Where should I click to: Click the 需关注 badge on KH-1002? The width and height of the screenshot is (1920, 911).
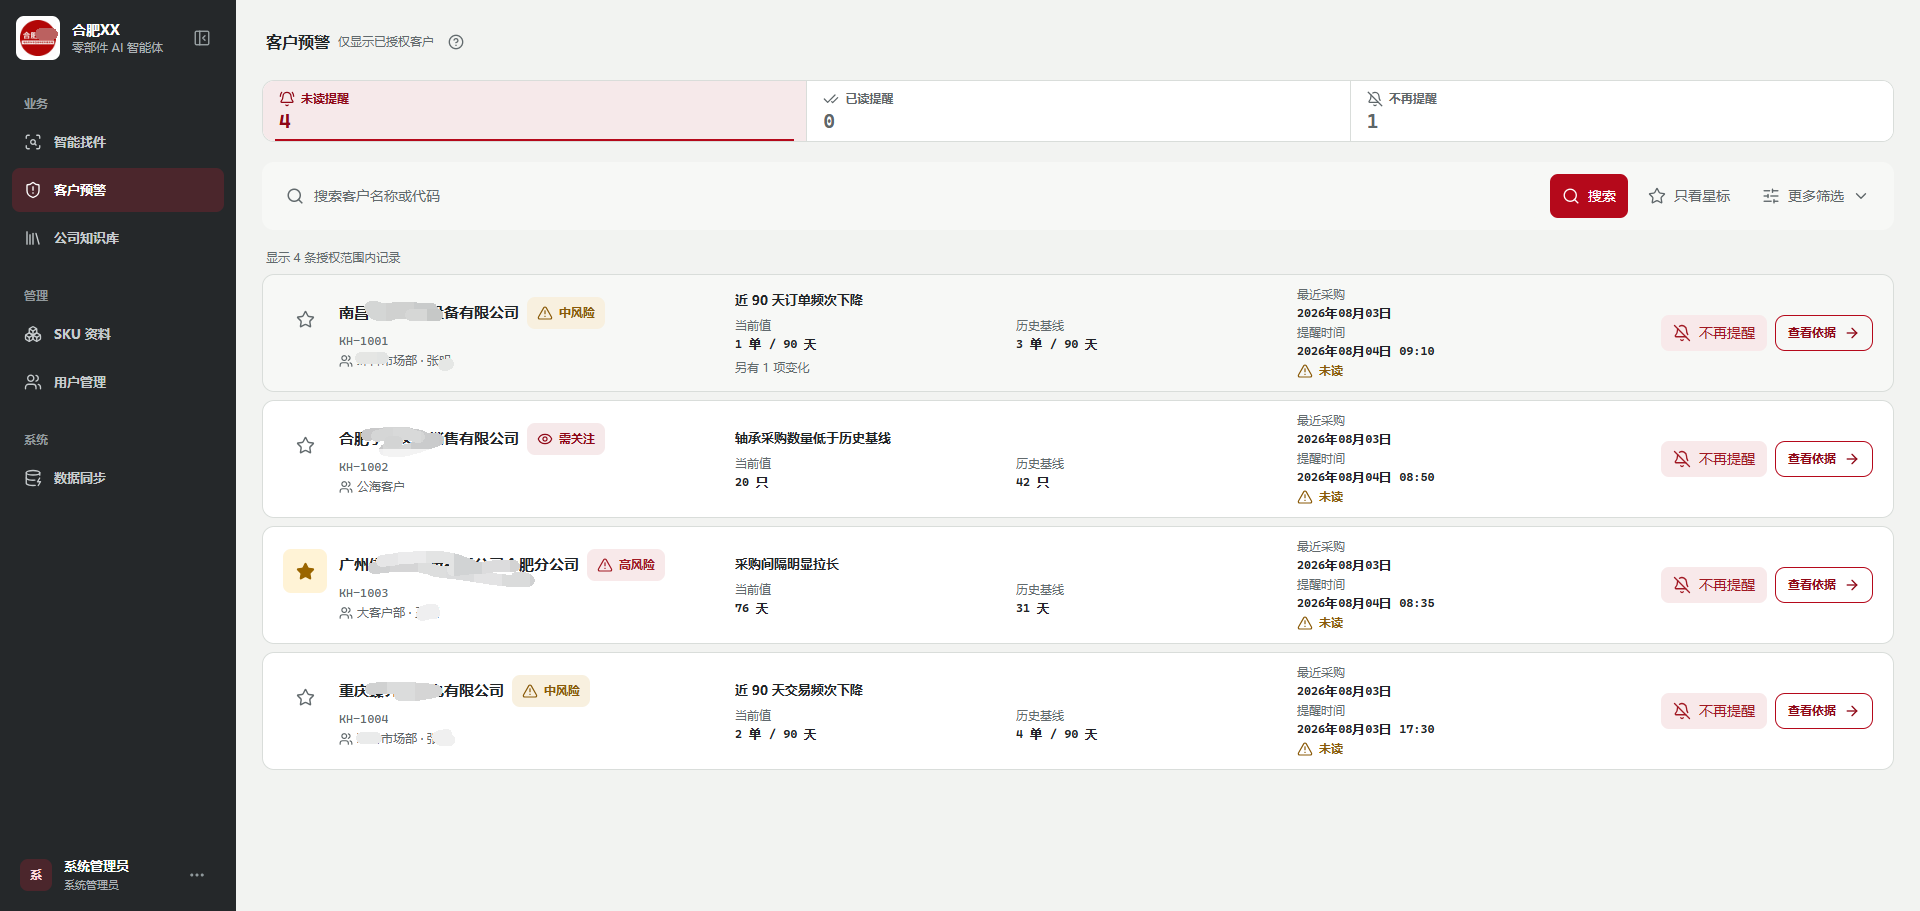[x=566, y=439]
